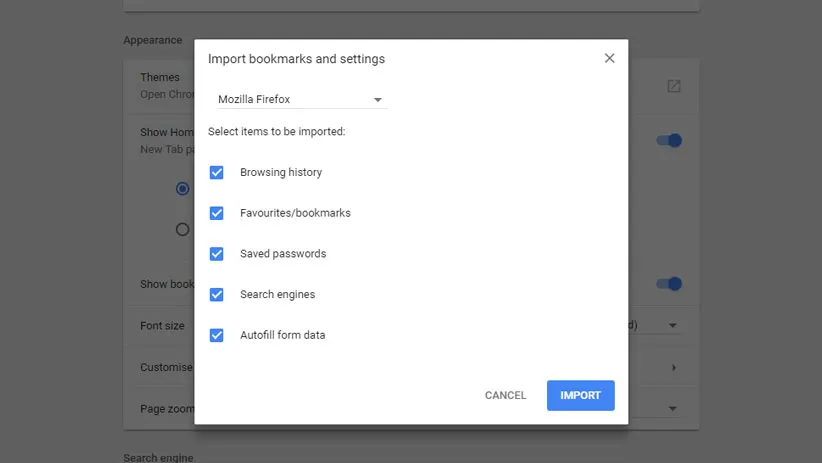Click the Themes external link icon
This screenshot has height=463, width=822.
[673, 86]
